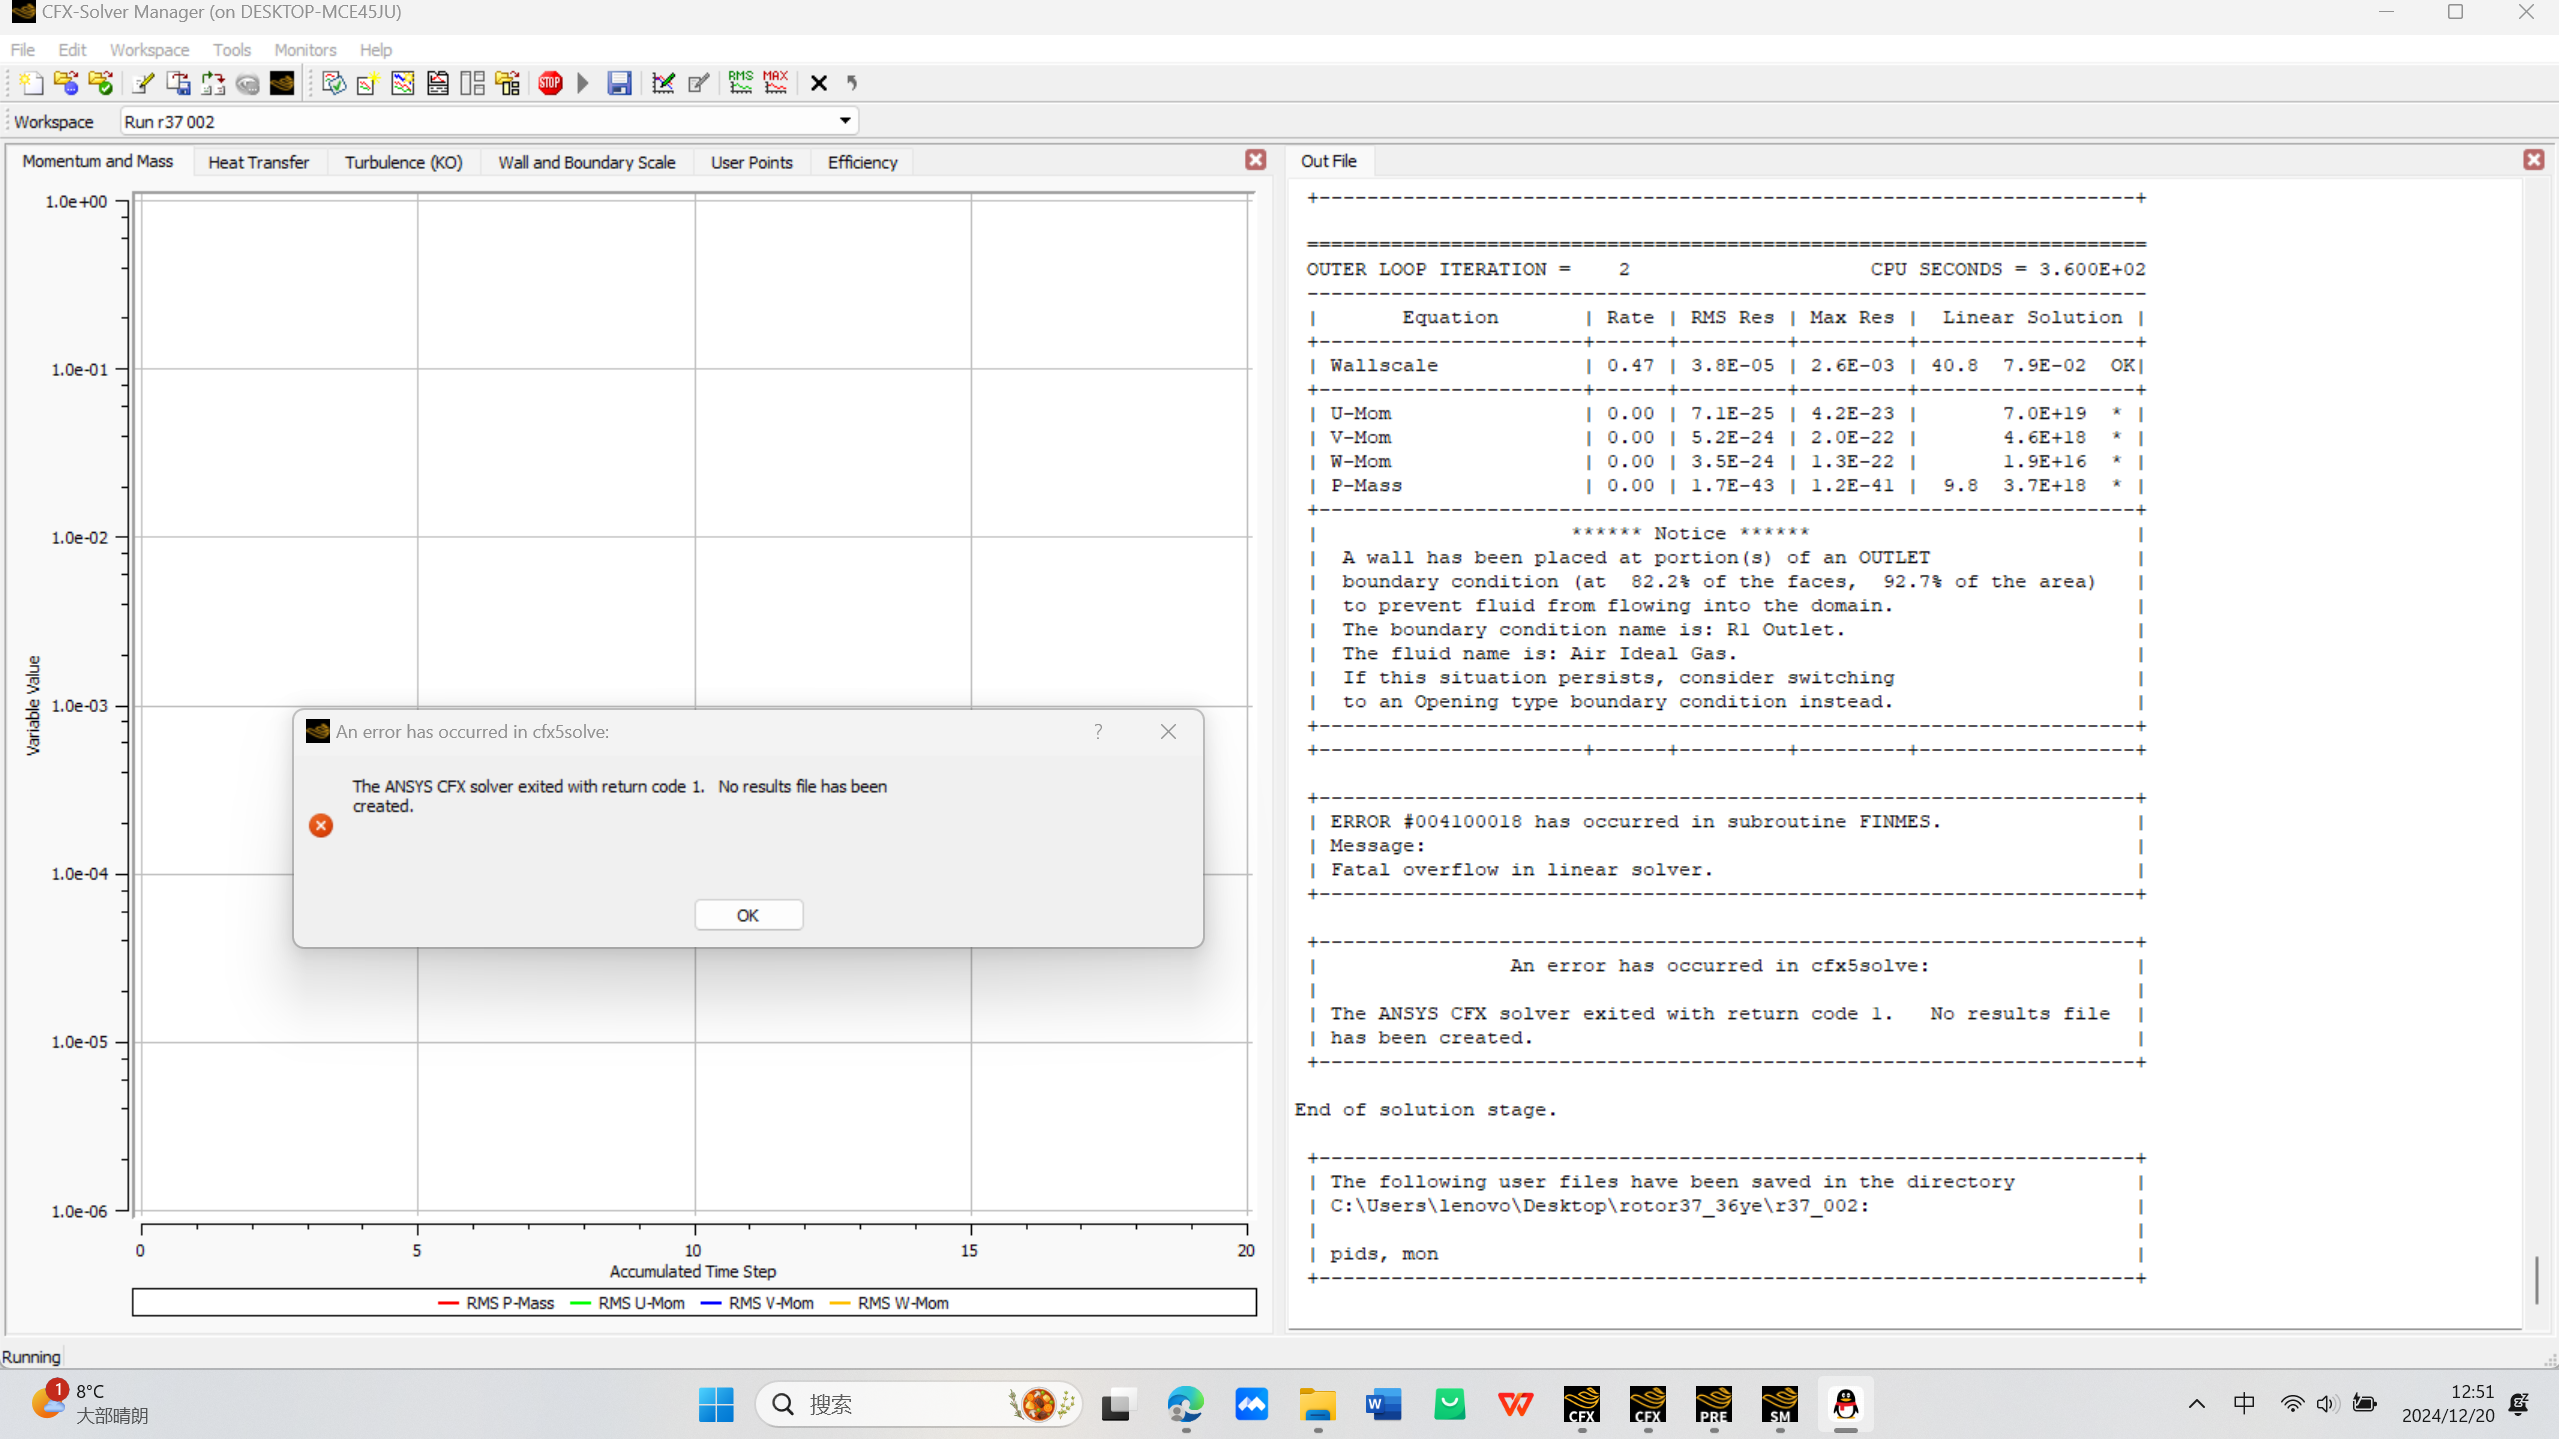Click the RMS V-Mom blue legend entry

point(757,1303)
